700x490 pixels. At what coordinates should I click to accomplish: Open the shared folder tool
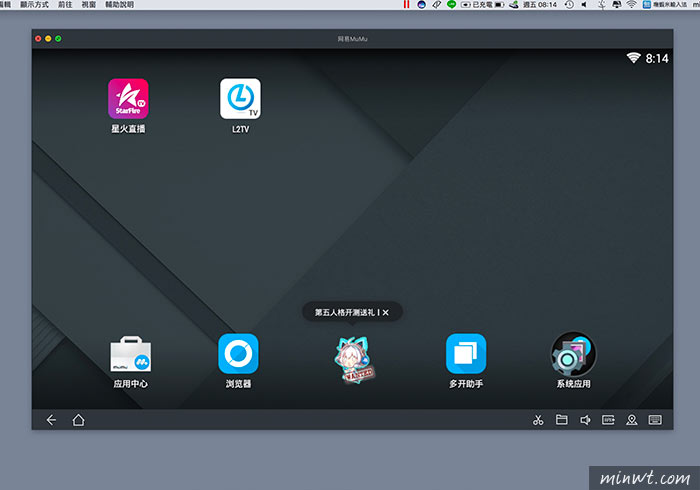tap(562, 419)
